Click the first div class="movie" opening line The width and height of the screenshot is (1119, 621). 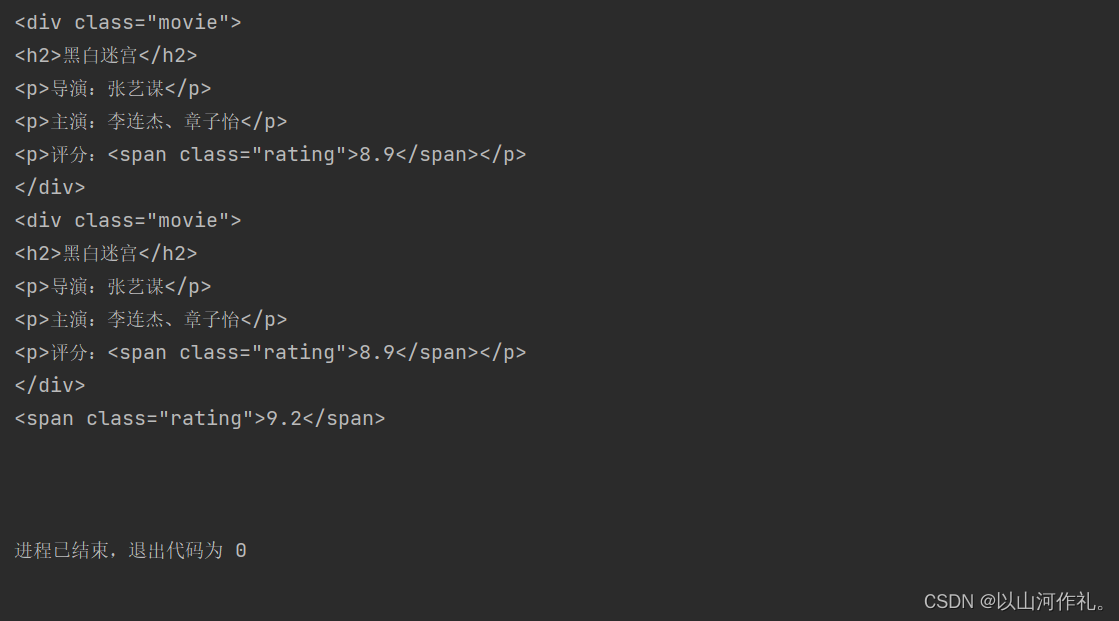click(x=128, y=23)
